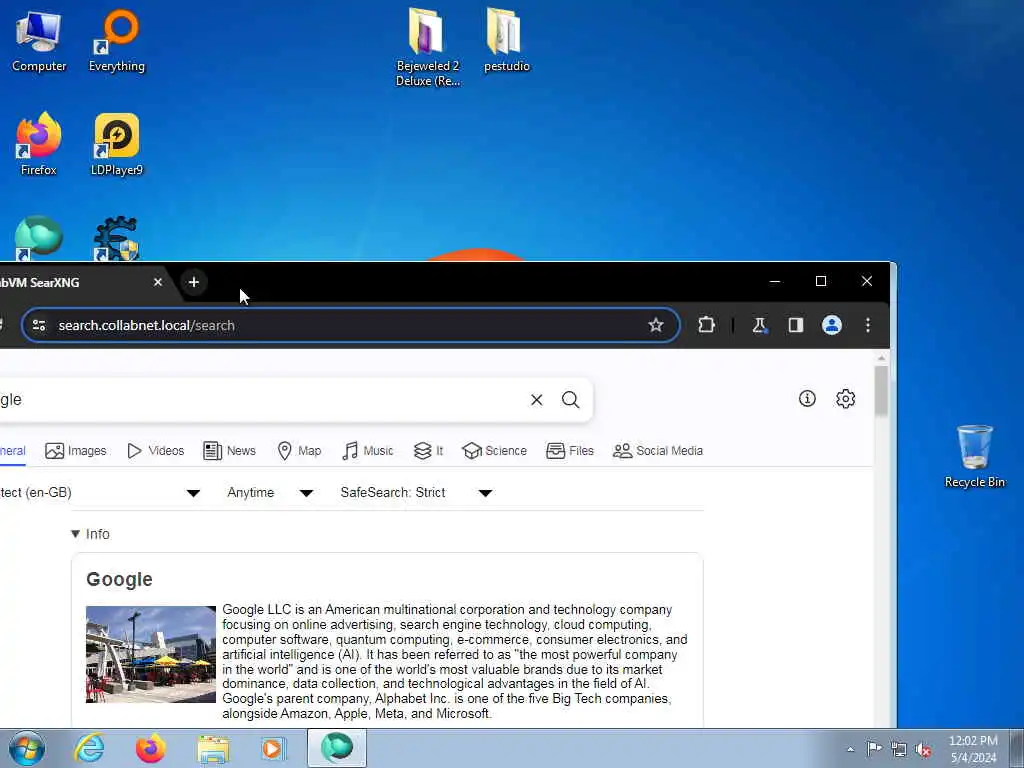Click the Google infobox photo
Image resolution: width=1024 pixels, height=768 pixels.
[x=151, y=654]
